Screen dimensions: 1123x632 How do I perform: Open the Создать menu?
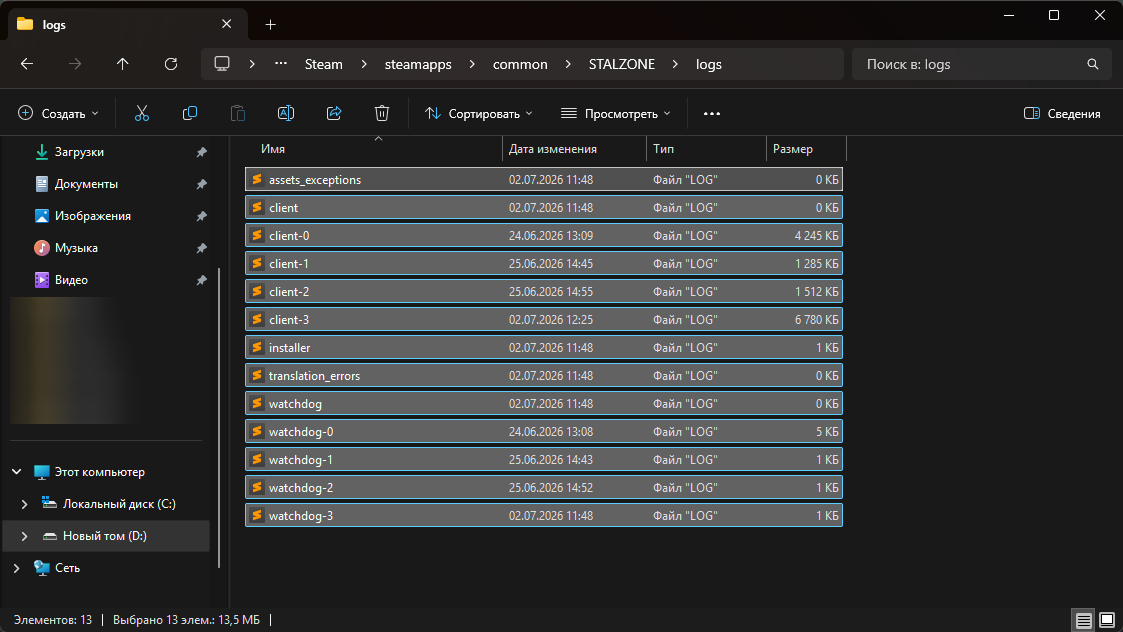(58, 113)
